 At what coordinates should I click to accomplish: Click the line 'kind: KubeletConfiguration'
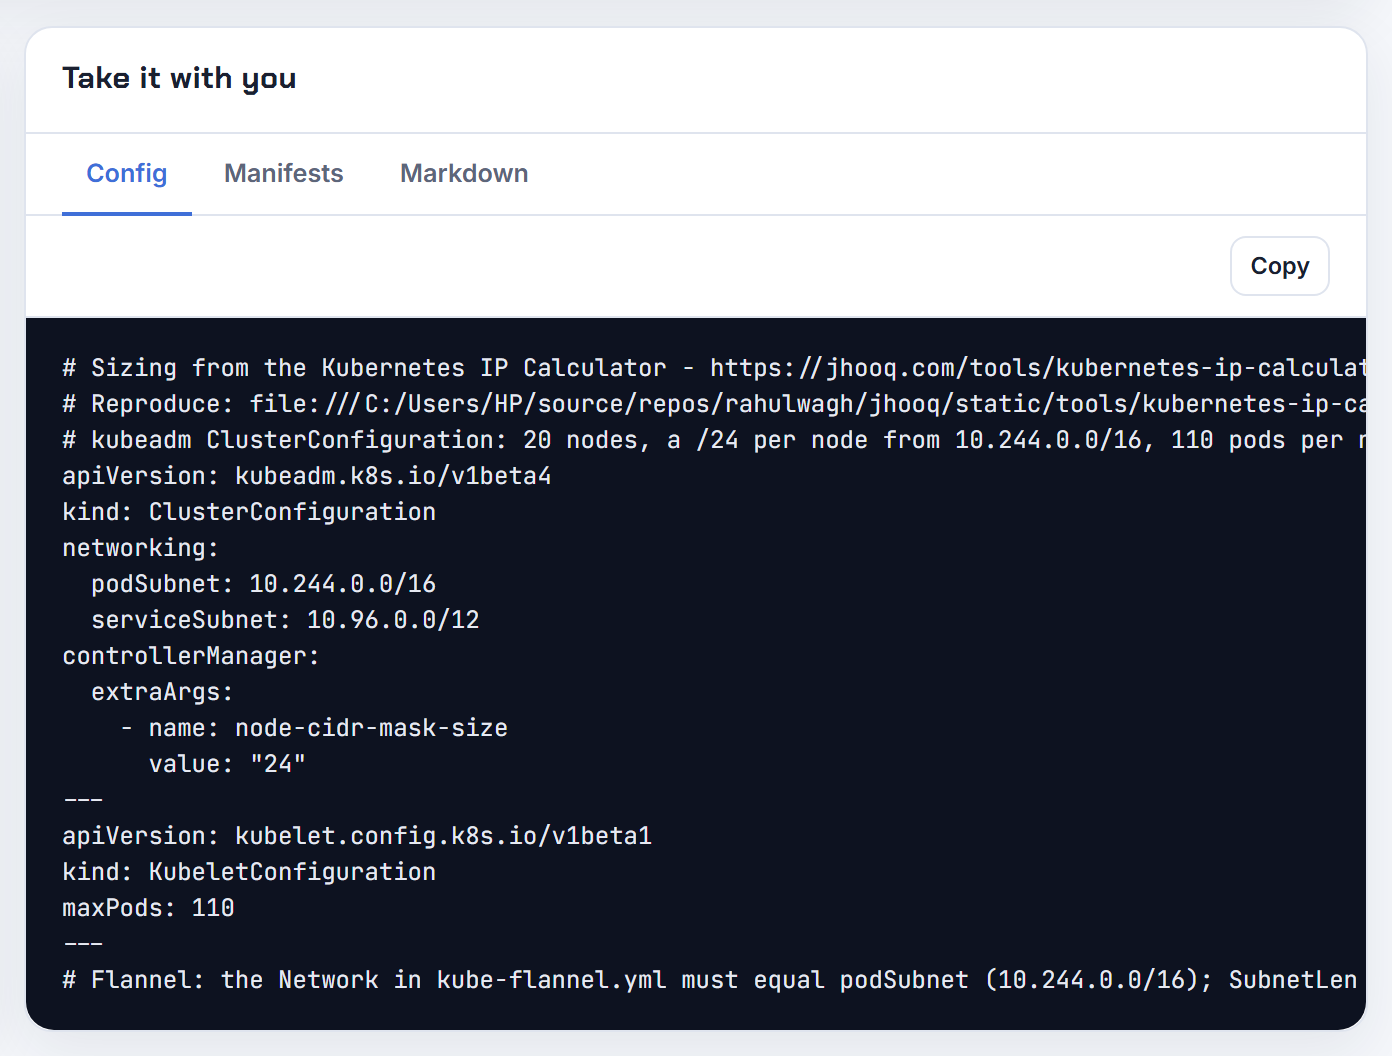point(249,872)
